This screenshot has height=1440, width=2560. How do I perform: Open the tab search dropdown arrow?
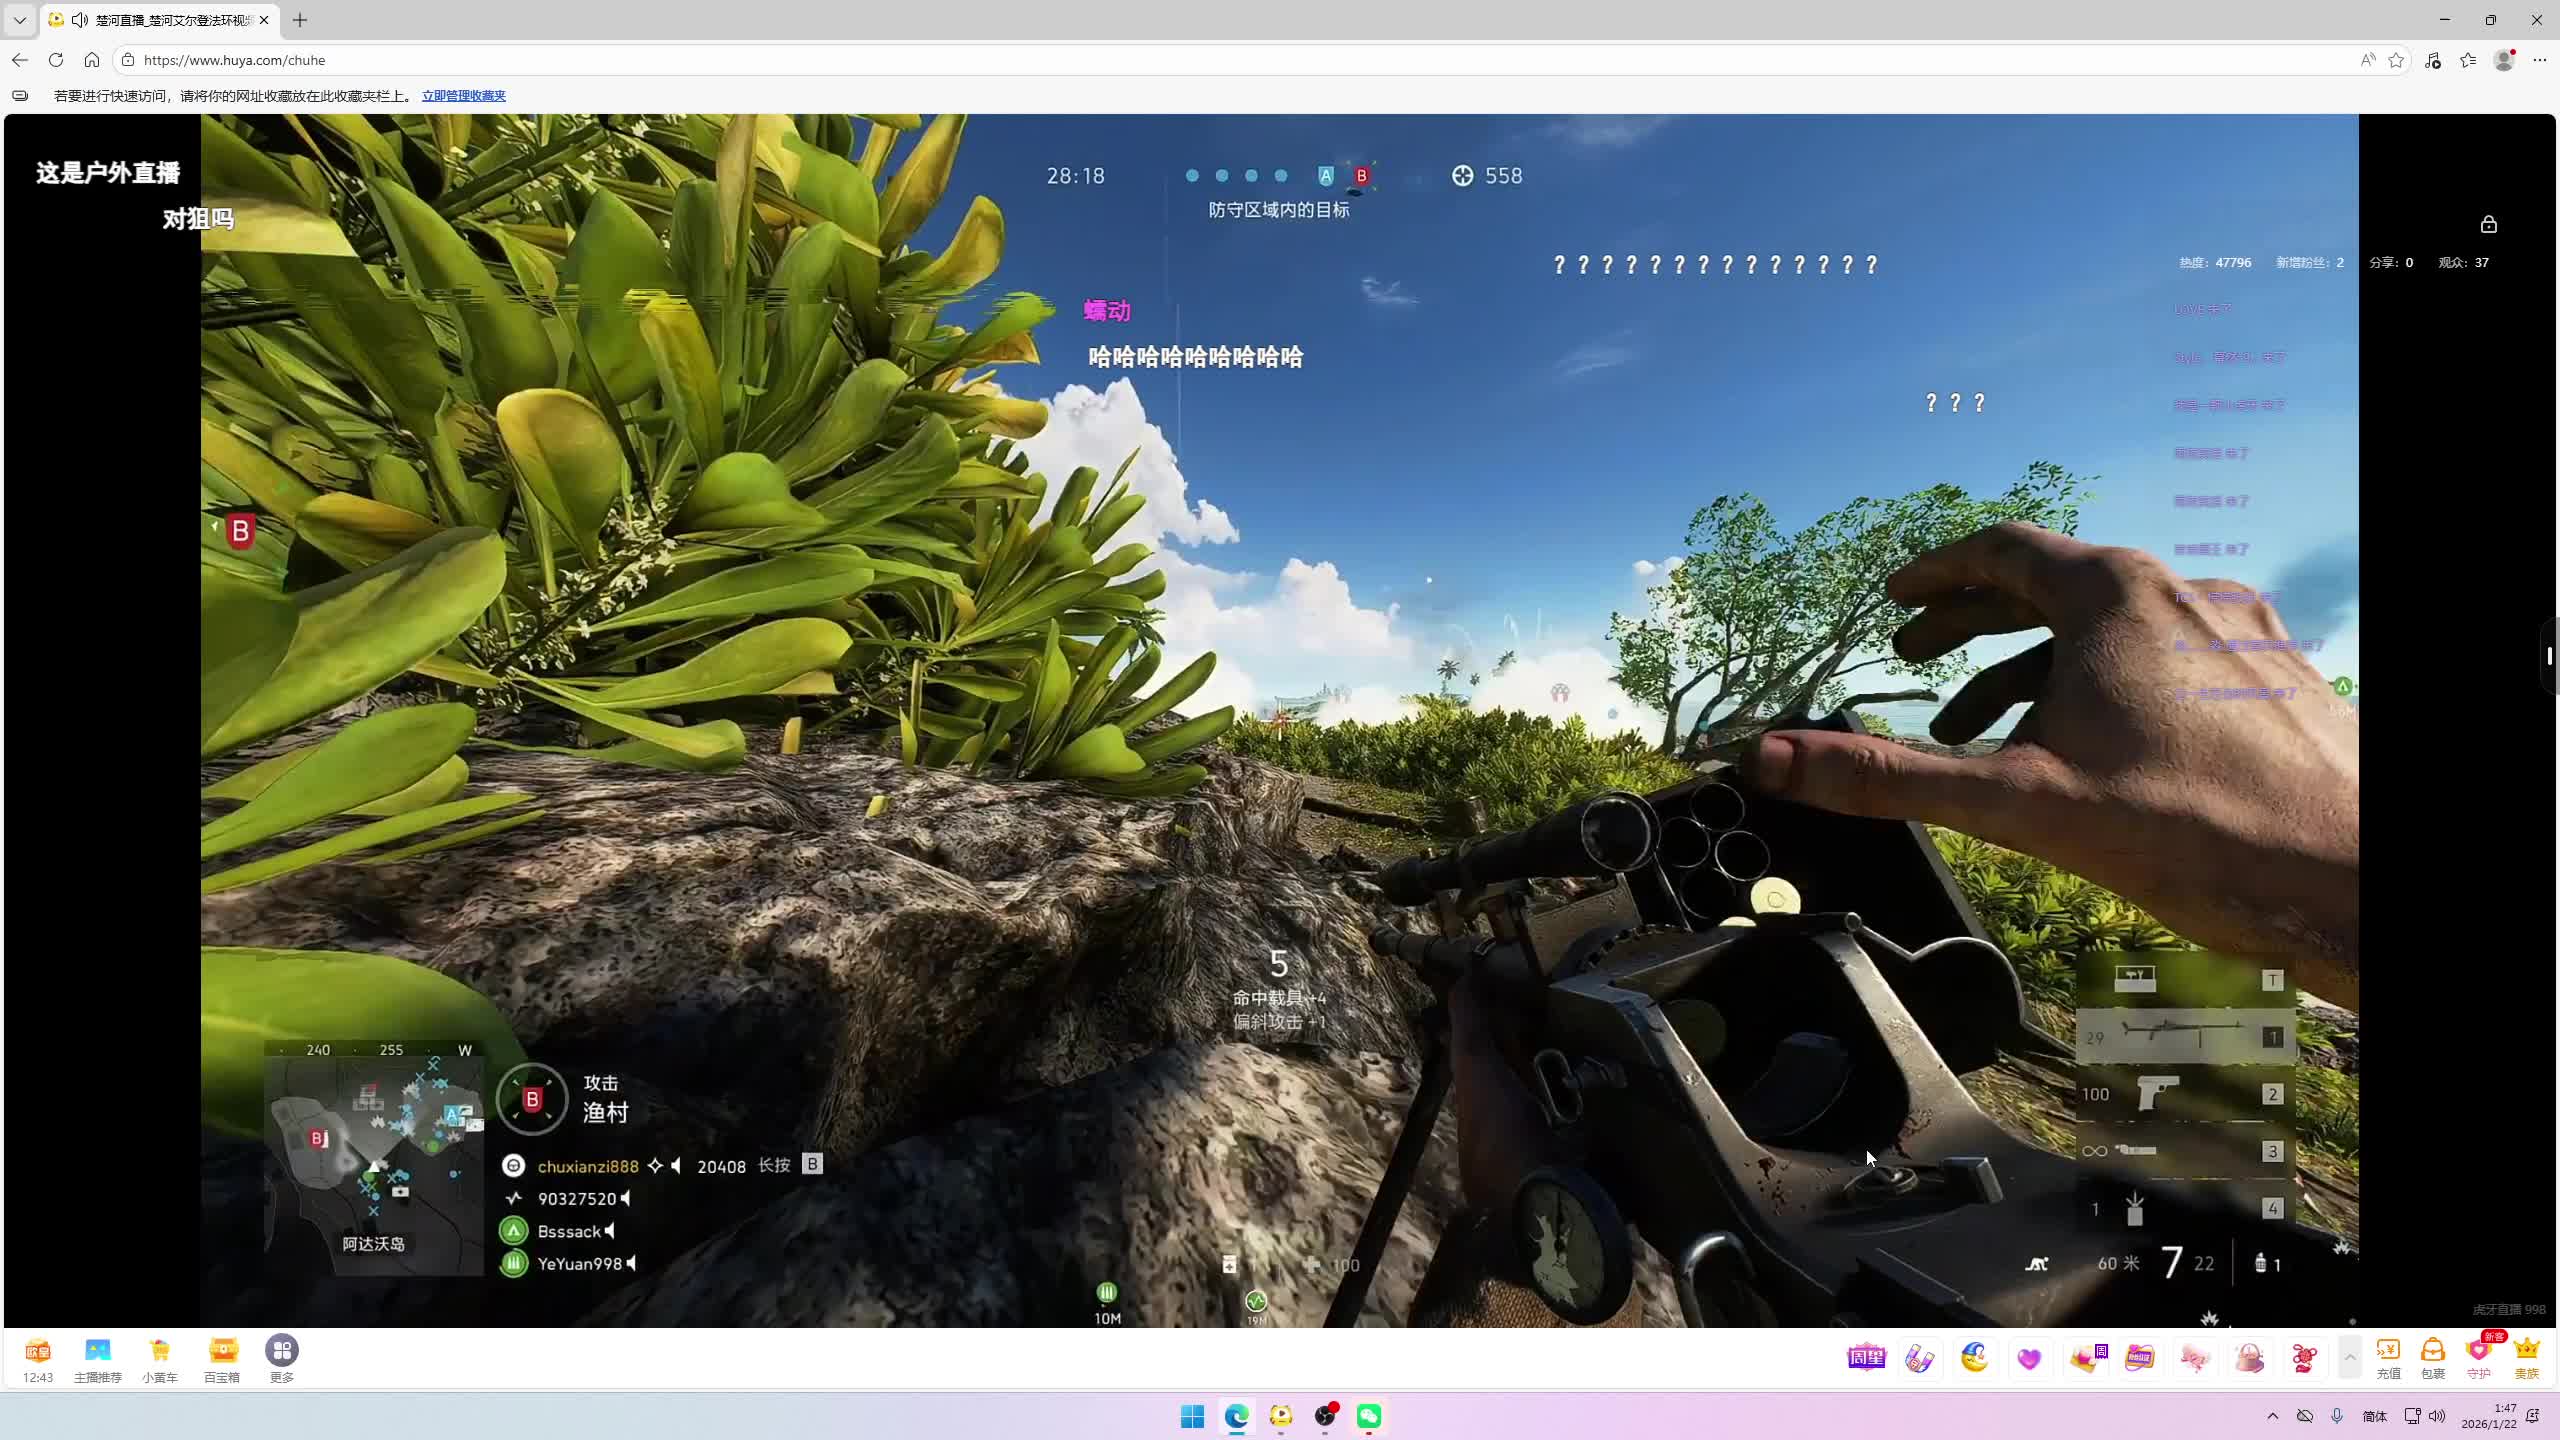click(x=19, y=20)
